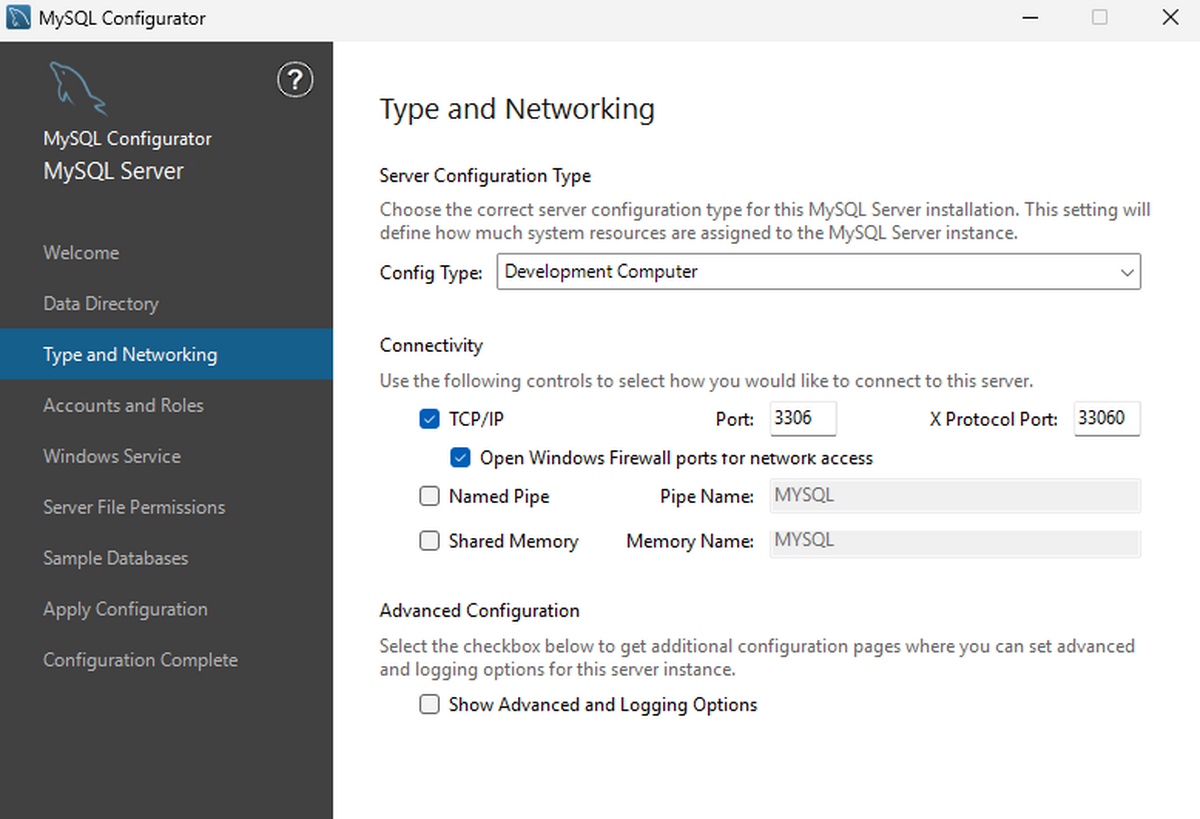Enable the Named Pipe checkbox
1200x819 pixels.
coord(429,496)
